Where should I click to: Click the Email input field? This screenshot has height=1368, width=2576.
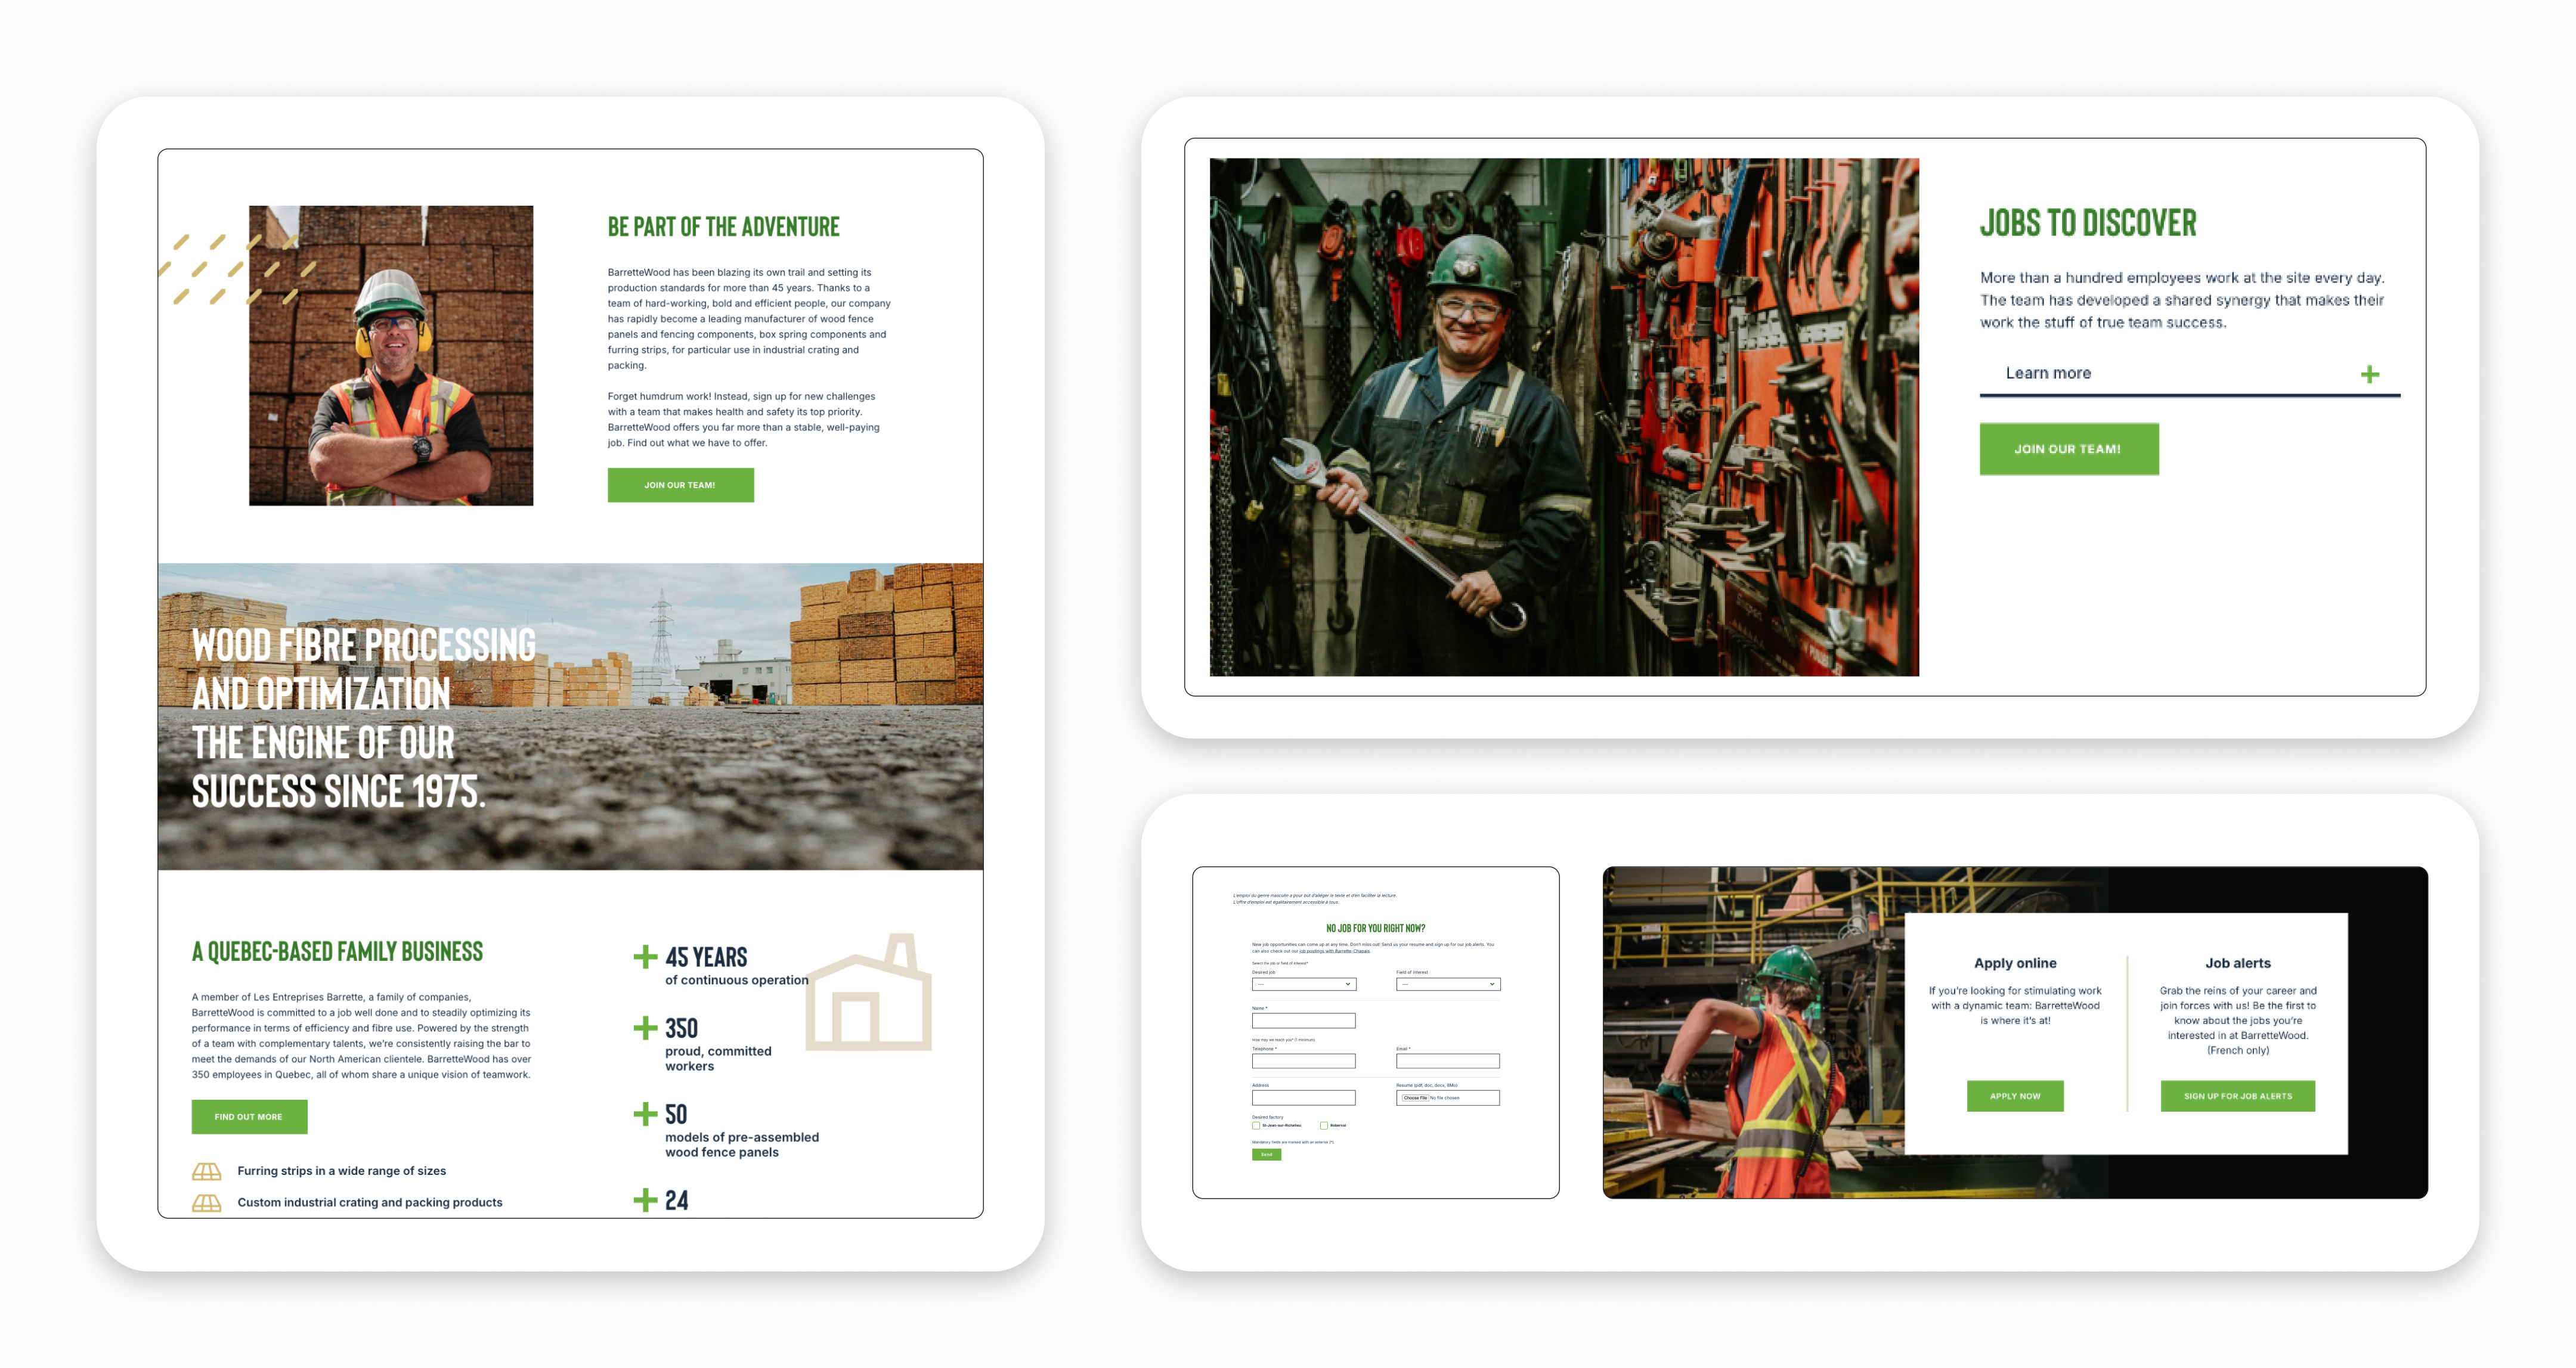[1447, 1061]
